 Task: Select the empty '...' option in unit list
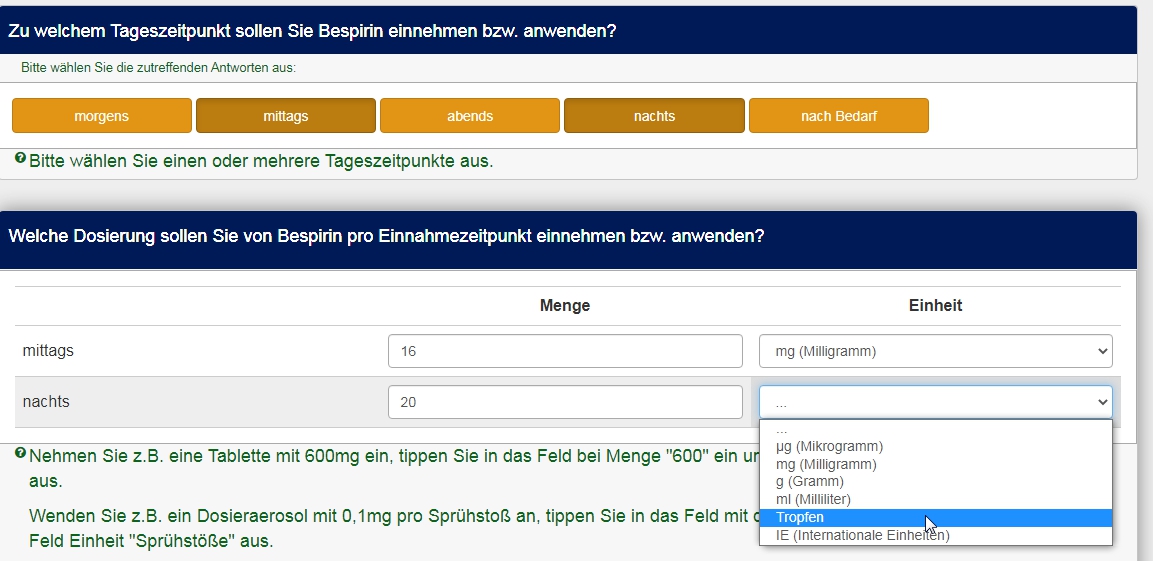click(782, 429)
